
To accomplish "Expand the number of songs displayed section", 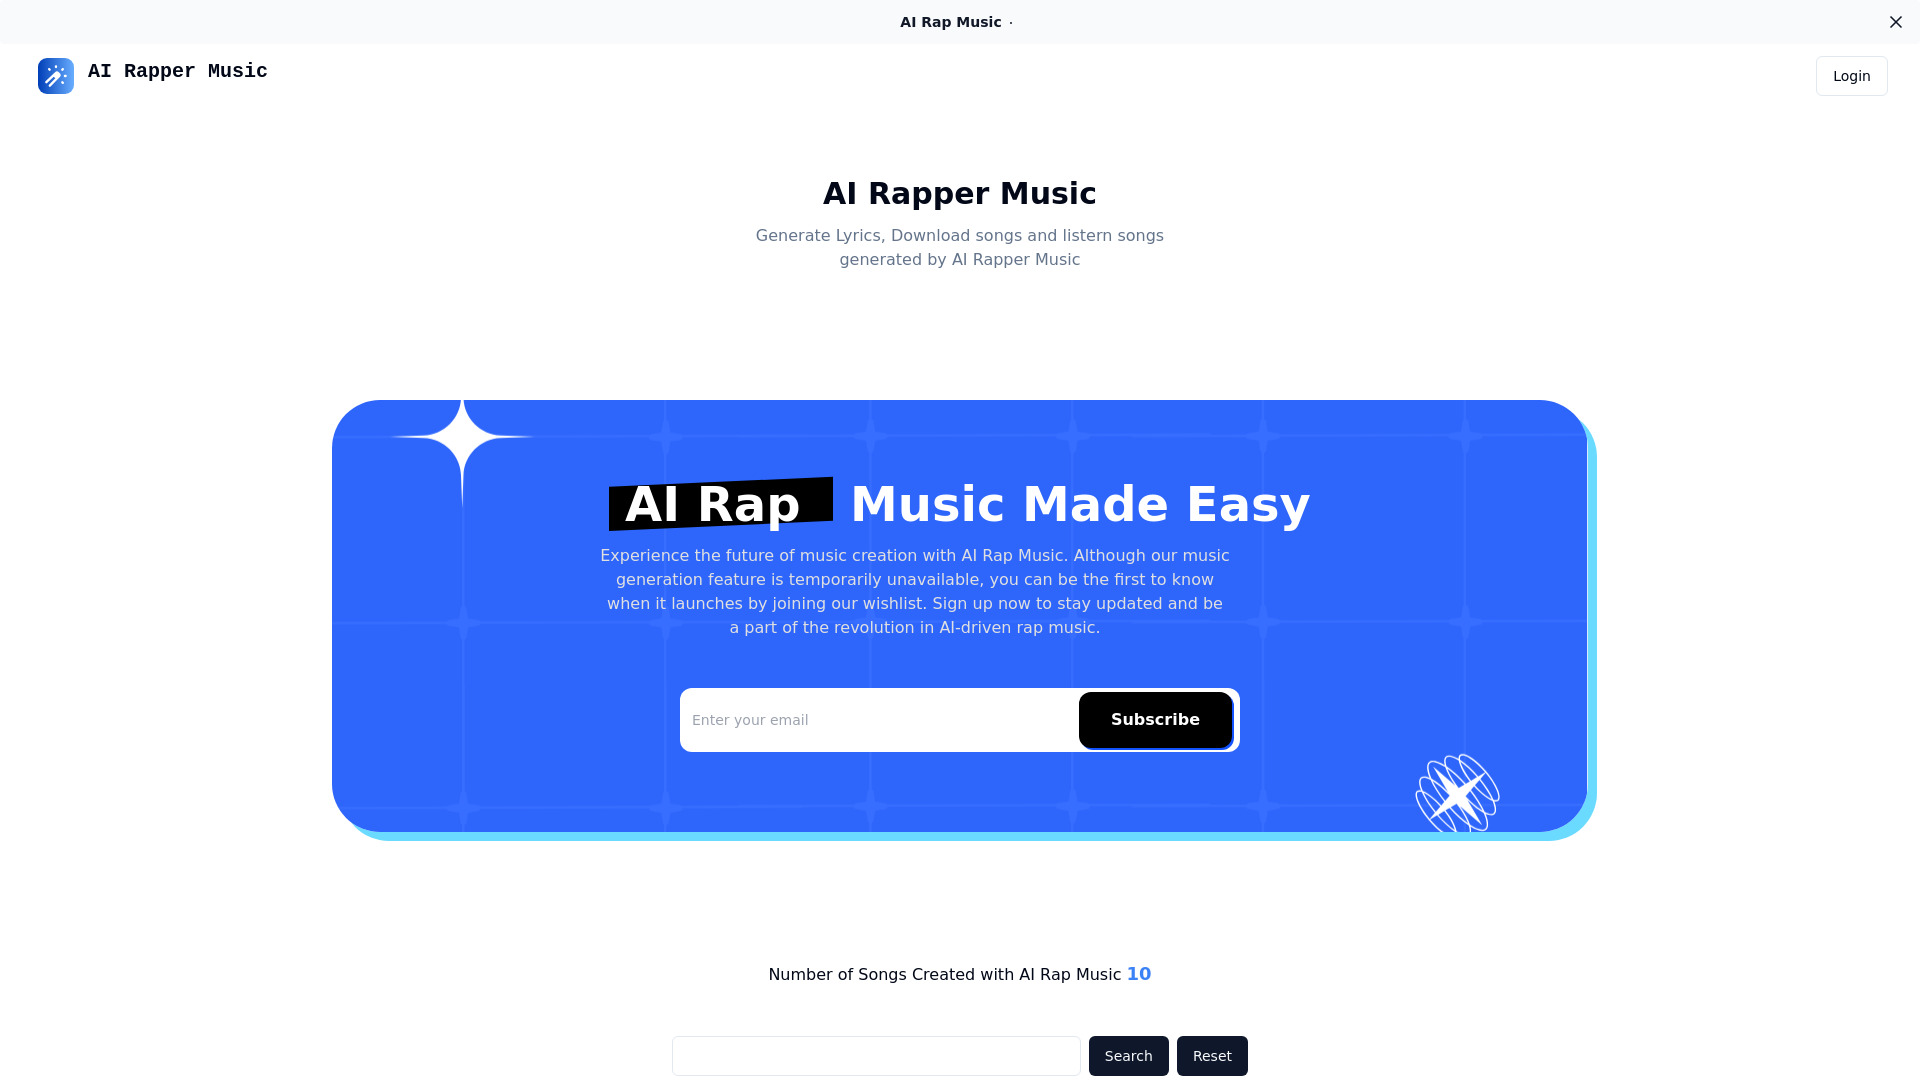I will coord(1138,973).
